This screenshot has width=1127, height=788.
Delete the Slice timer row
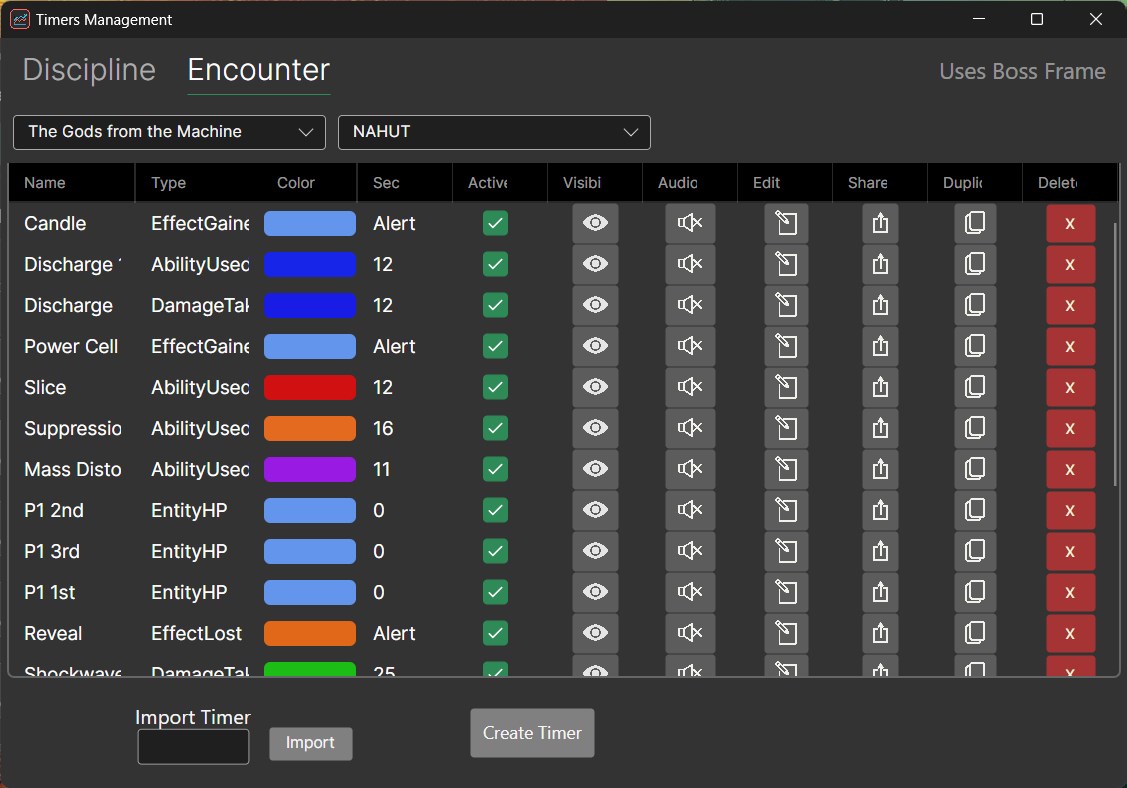point(1070,387)
